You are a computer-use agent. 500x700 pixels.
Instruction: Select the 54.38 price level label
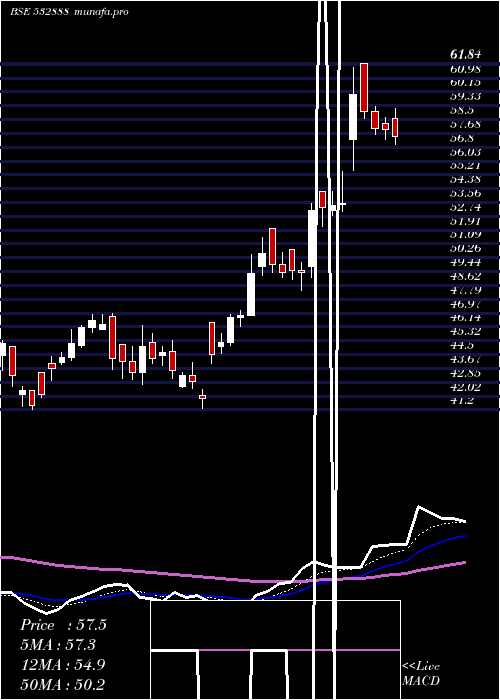pyautogui.click(x=466, y=179)
